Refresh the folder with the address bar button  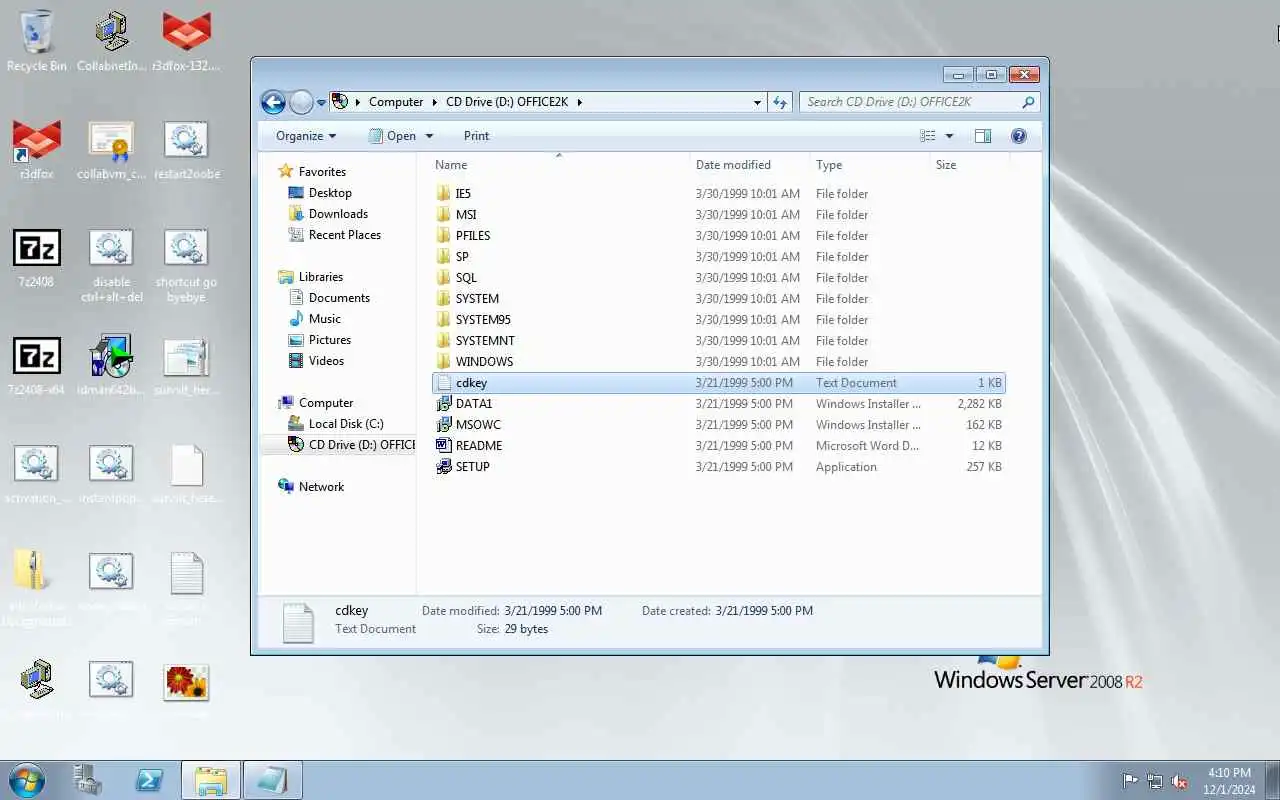pos(781,102)
